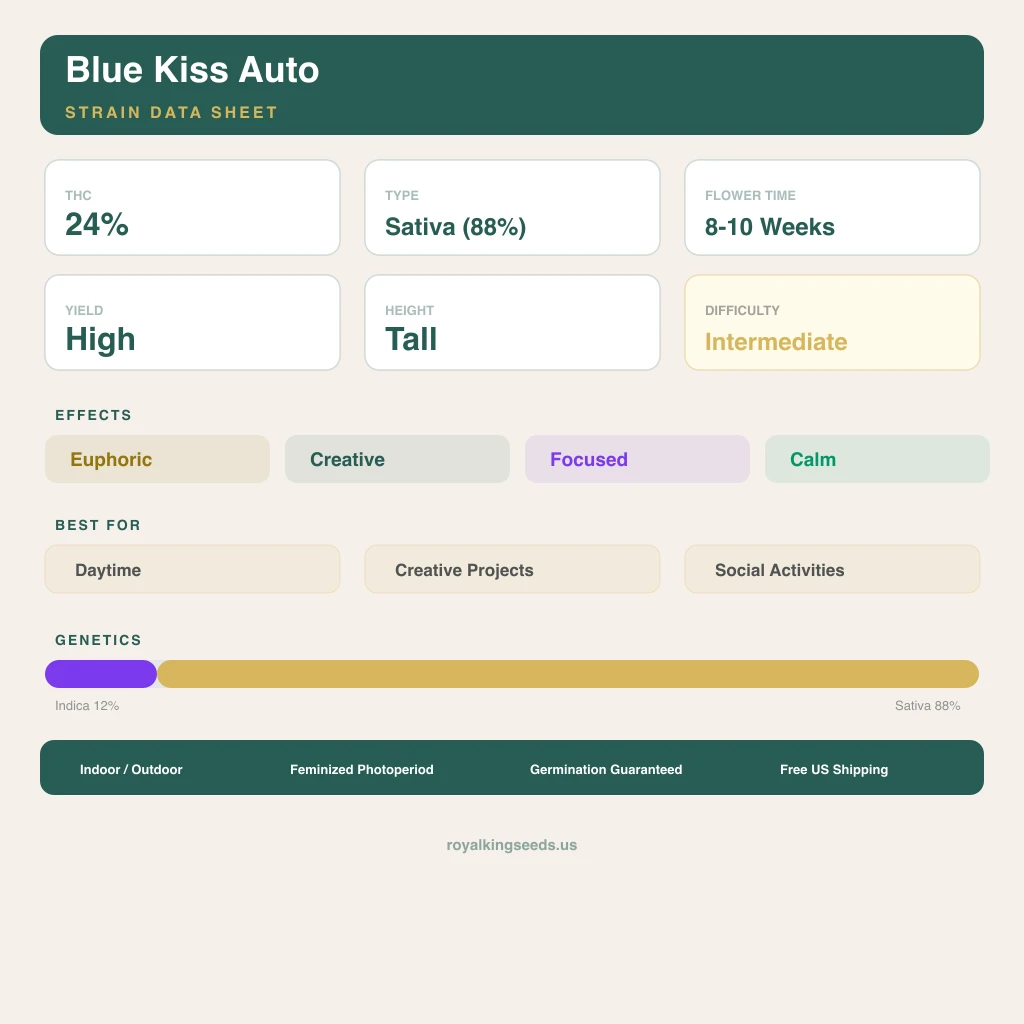The height and width of the screenshot is (1024, 1024).
Task: Click the gold Sativa genetics bar segment
Action: (x=567, y=674)
